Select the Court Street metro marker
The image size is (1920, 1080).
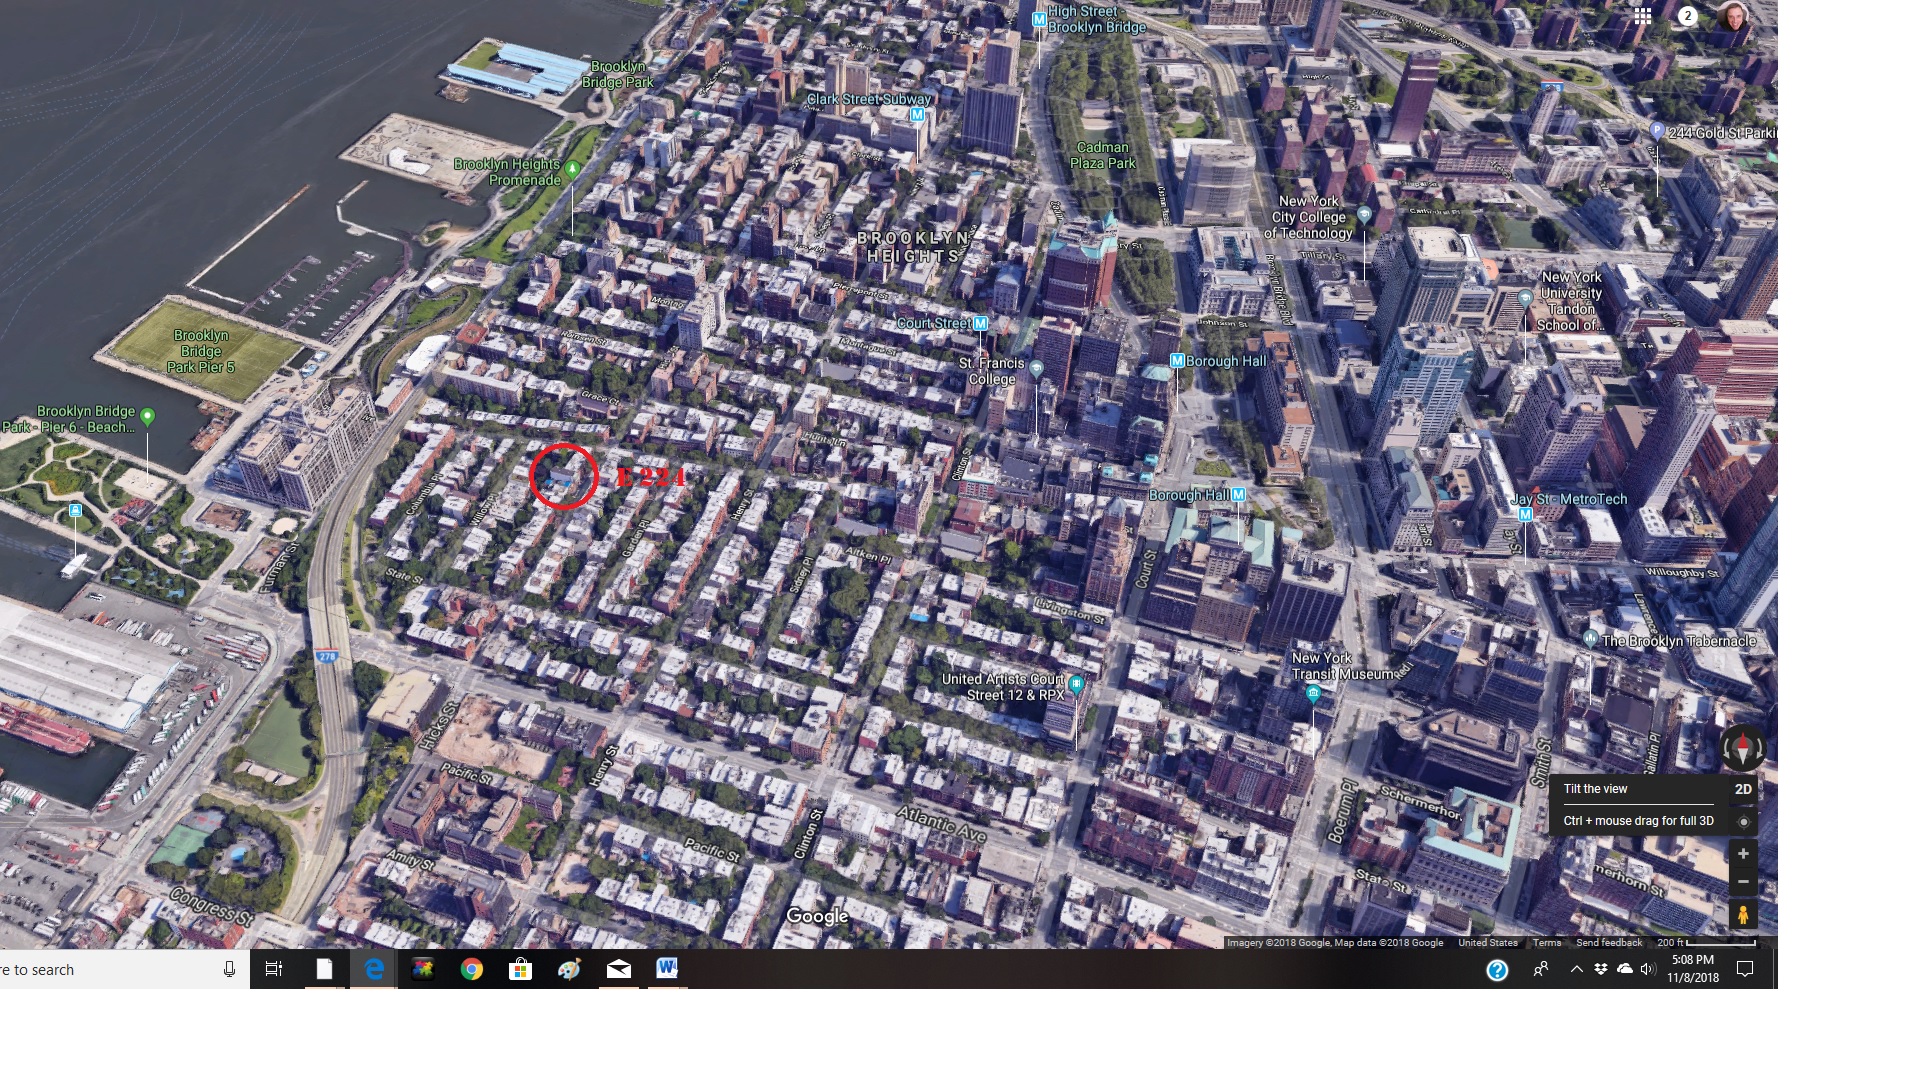981,323
